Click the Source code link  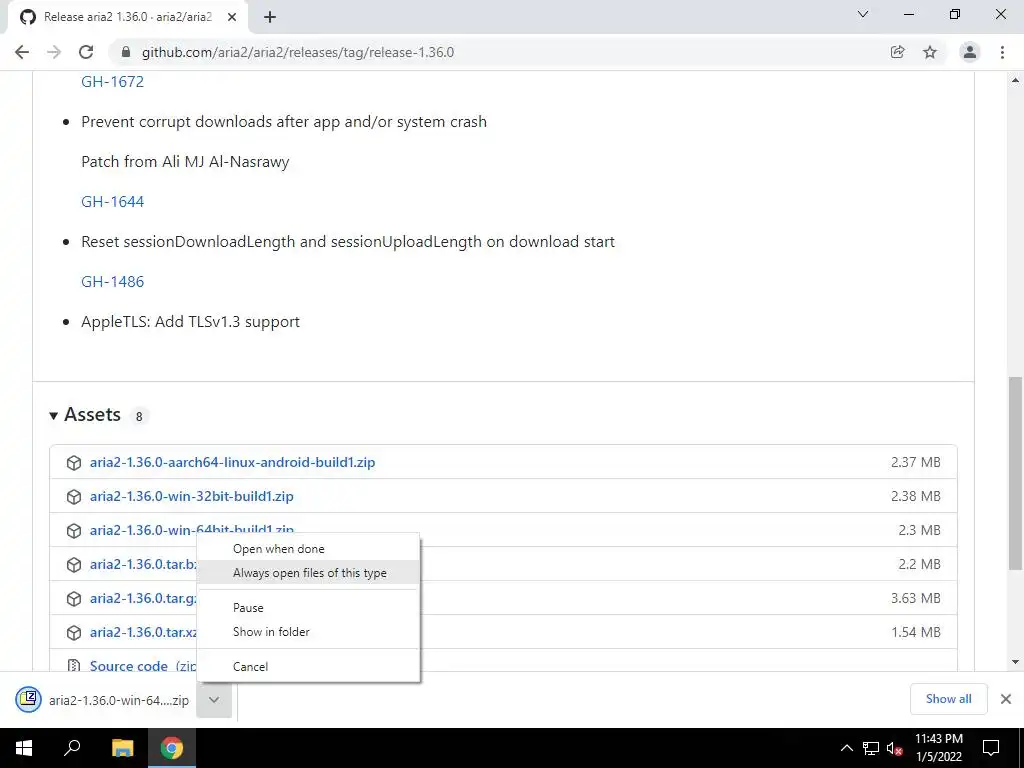coord(129,665)
